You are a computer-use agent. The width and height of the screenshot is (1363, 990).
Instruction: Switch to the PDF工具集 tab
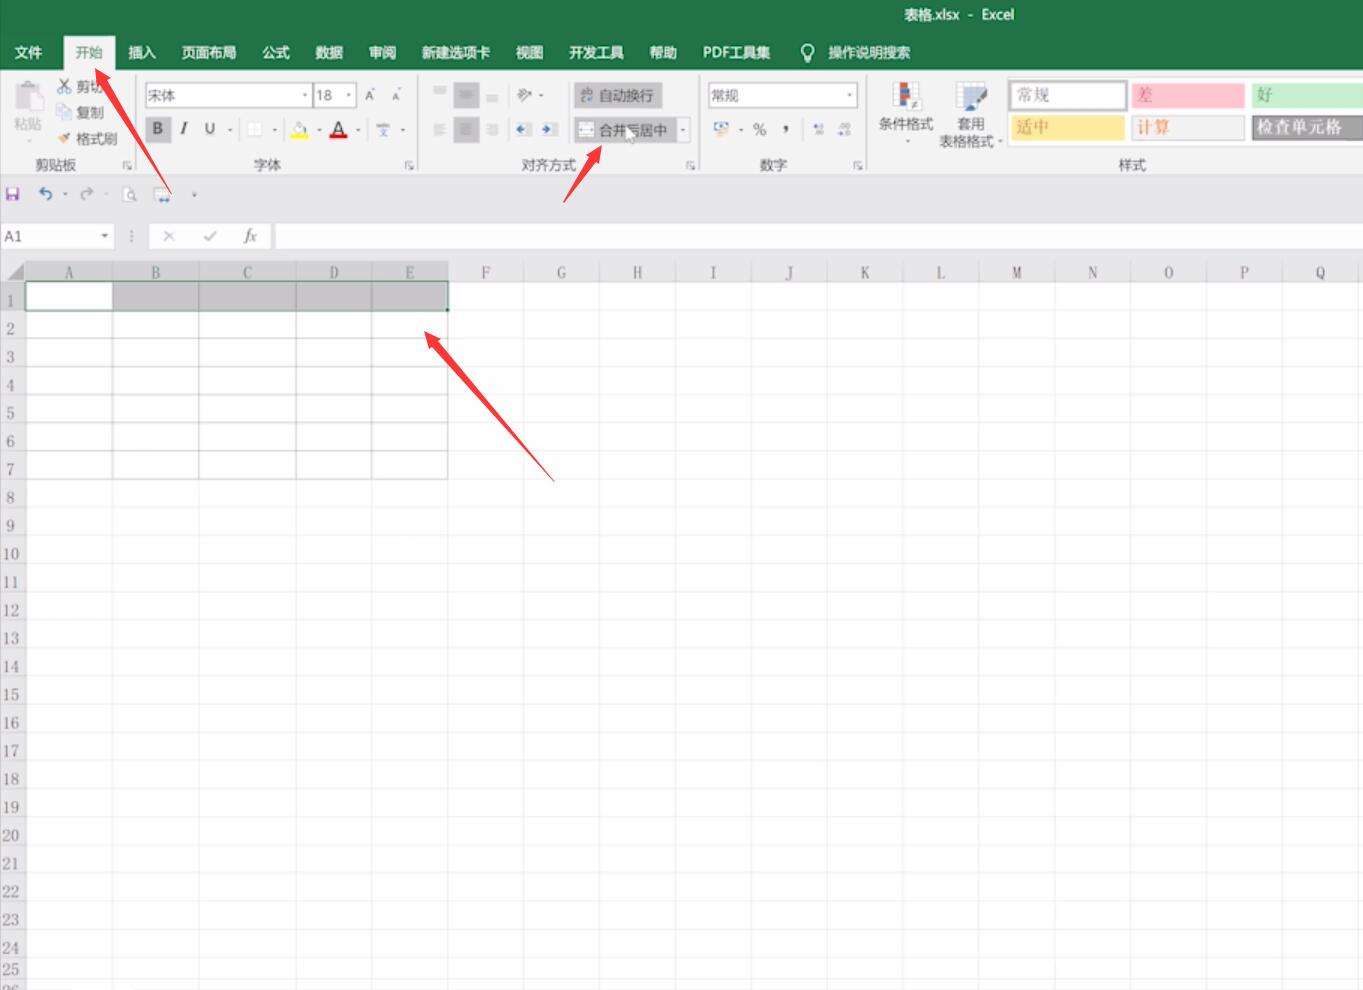click(x=737, y=52)
